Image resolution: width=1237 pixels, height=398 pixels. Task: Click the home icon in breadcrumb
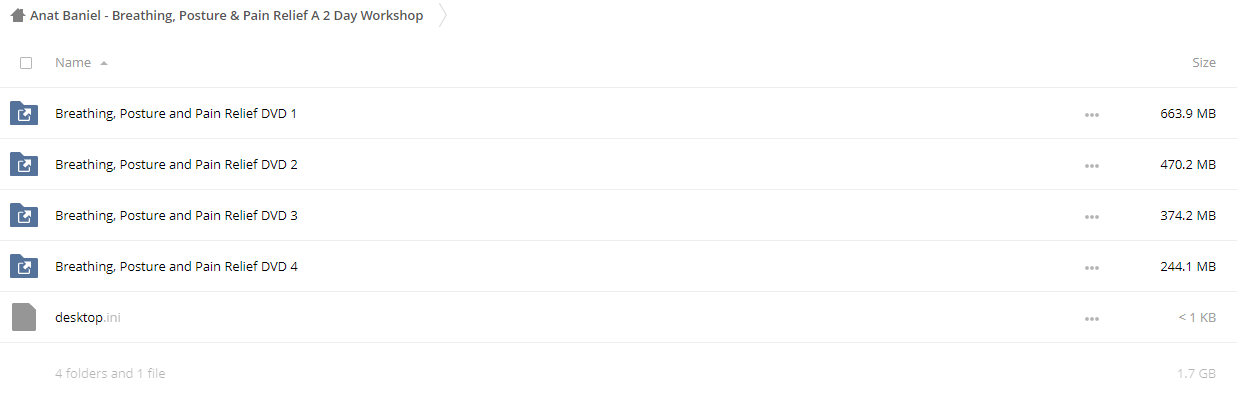(x=17, y=16)
